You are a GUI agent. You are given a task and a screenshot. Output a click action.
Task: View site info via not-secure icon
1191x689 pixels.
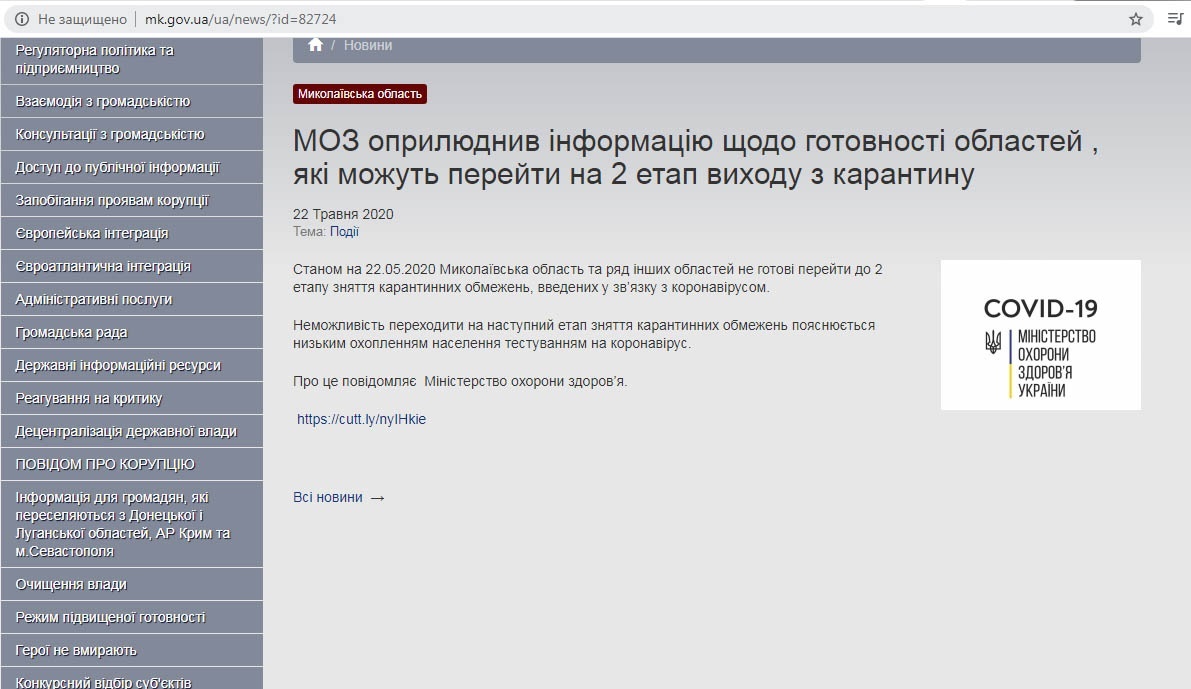coord(22,19)
